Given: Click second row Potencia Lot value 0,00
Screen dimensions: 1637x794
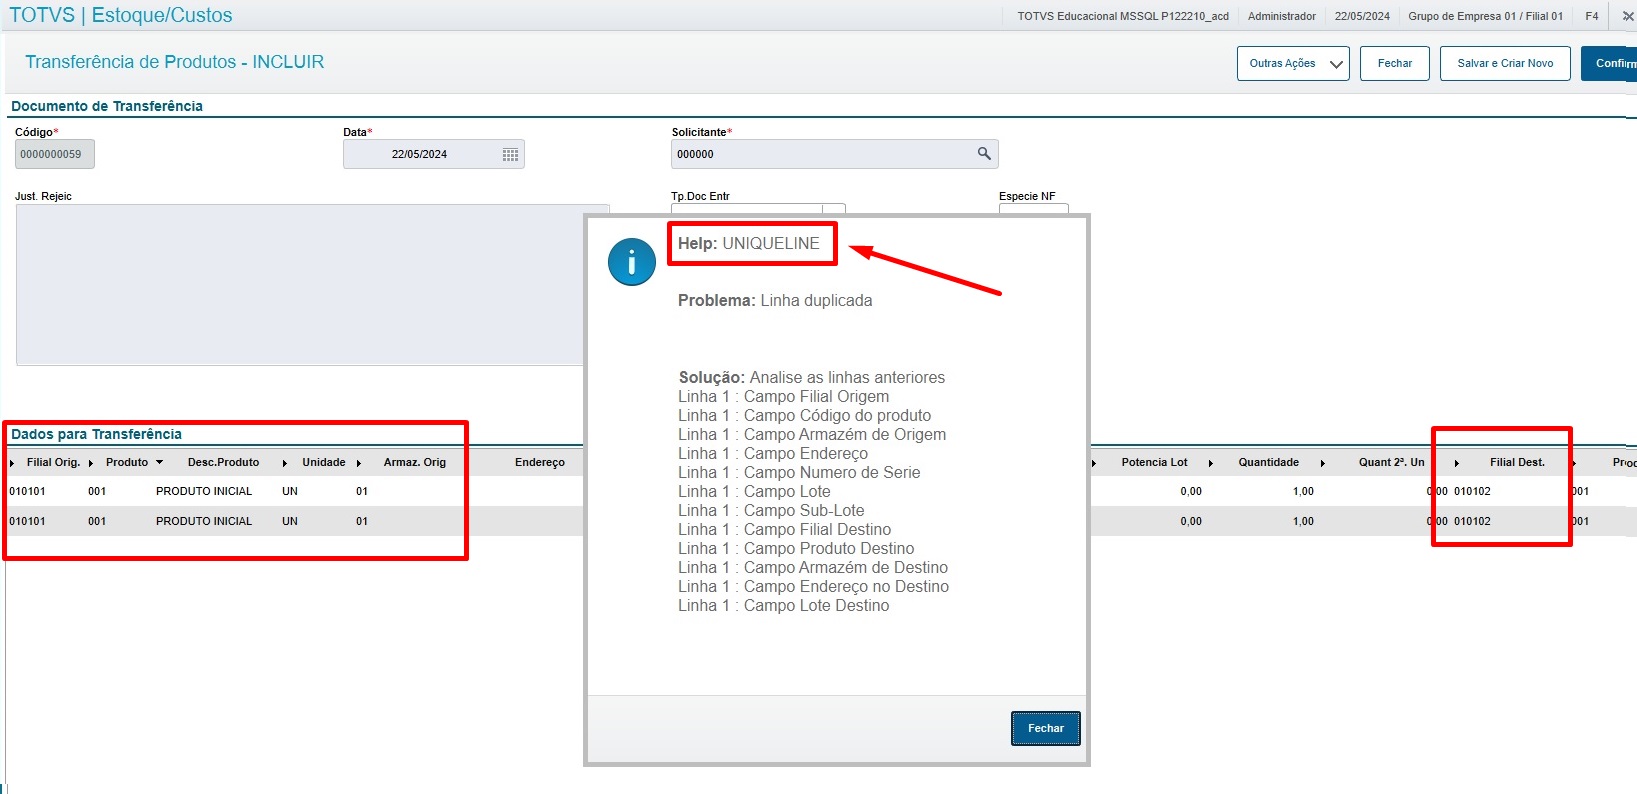Looking at the screenshot, I should click(x=1191, y=521).
